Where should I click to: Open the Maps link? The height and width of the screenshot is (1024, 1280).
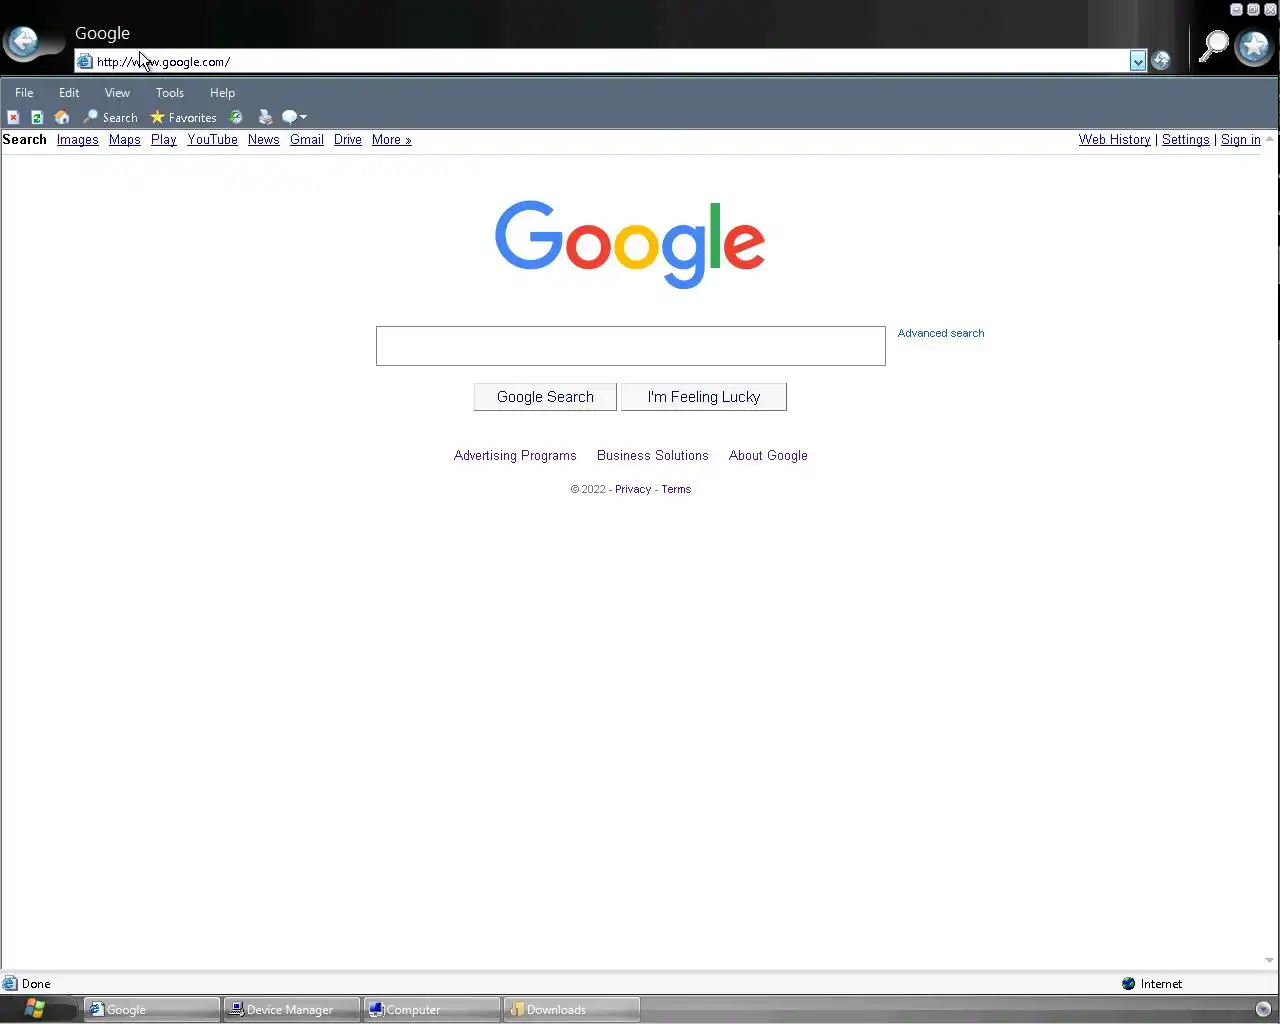coord(124,140)
